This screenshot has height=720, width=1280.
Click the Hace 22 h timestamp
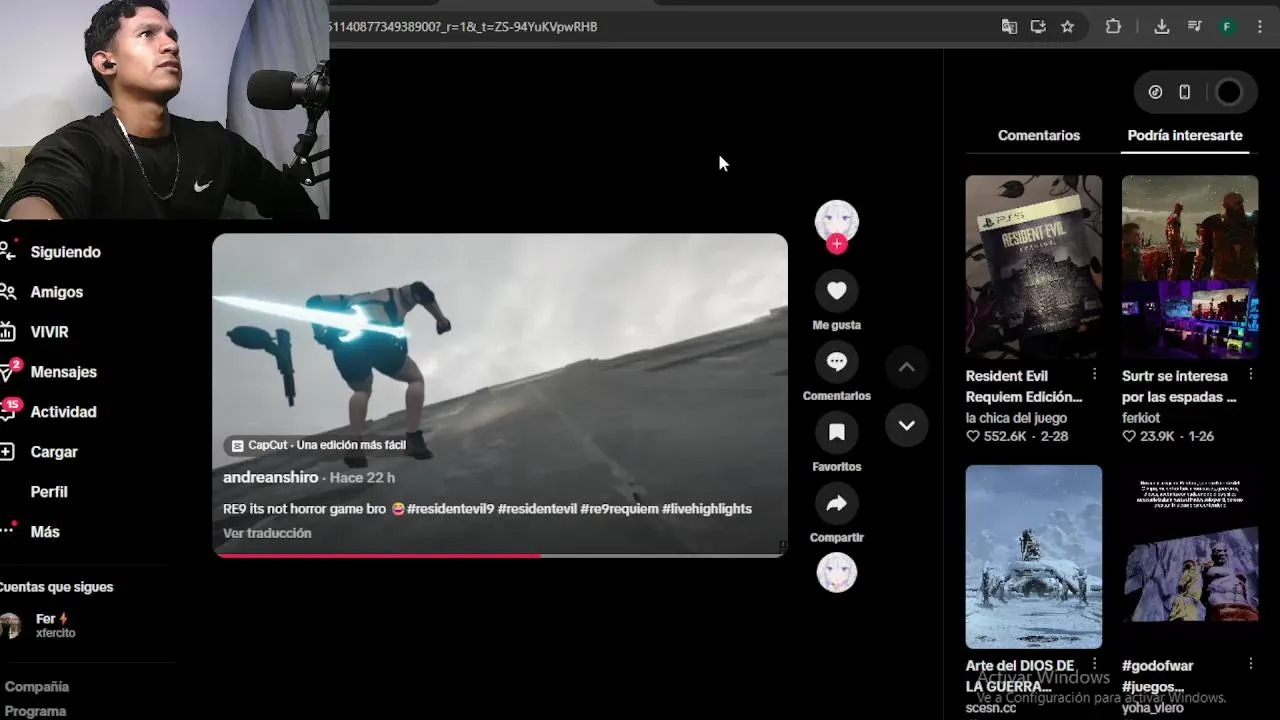pos(362,478)
